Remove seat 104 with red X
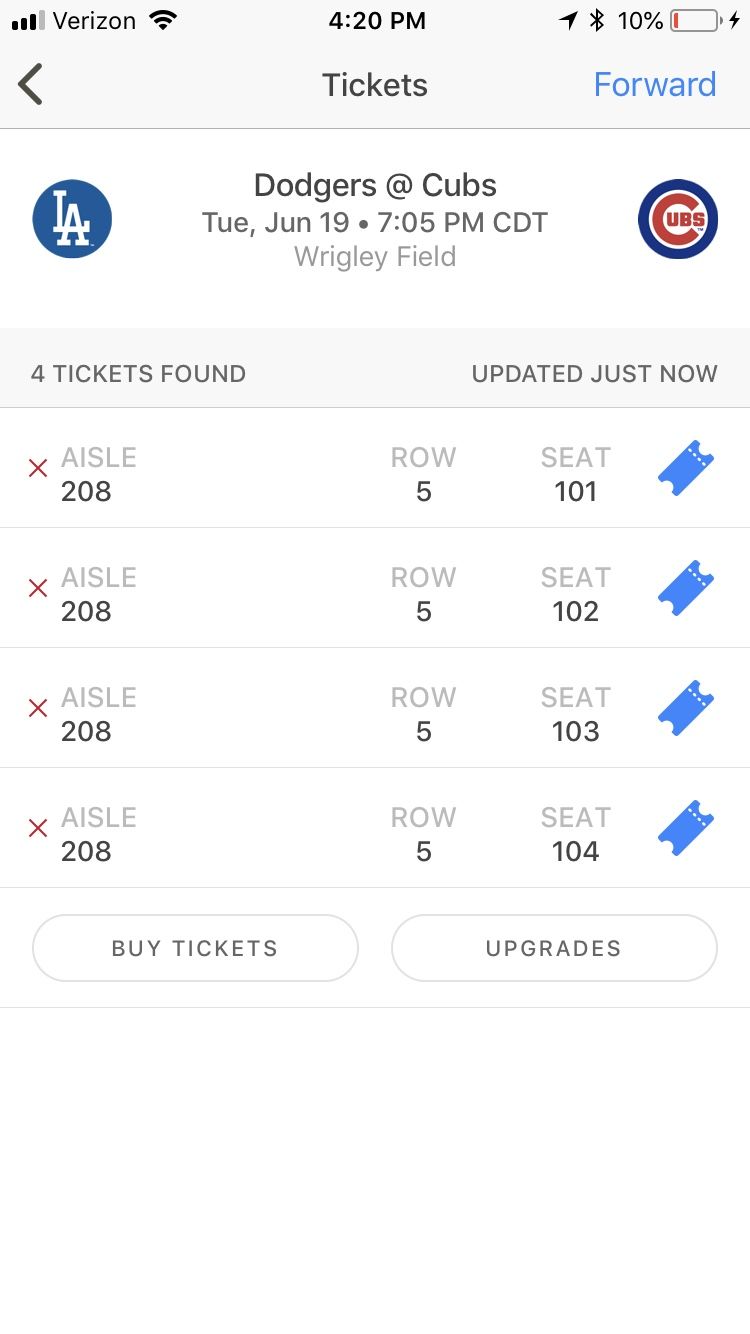The width and height of the screenshot is (750, 1334). pos(38,828)
